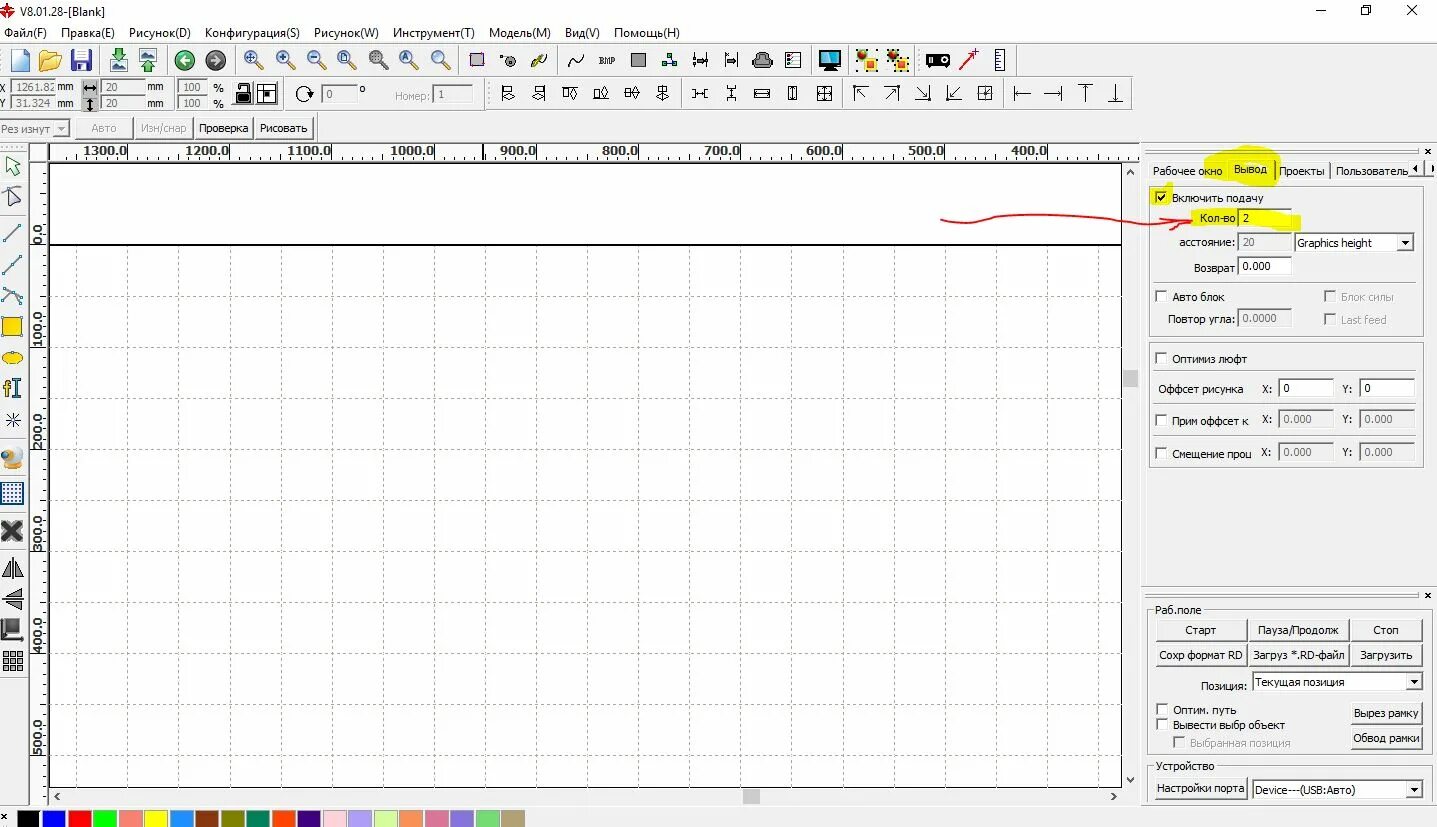The image size is (1437, 827).
Task: Click the center-to-page crosshair icon
Action: [x=985, y=94]
